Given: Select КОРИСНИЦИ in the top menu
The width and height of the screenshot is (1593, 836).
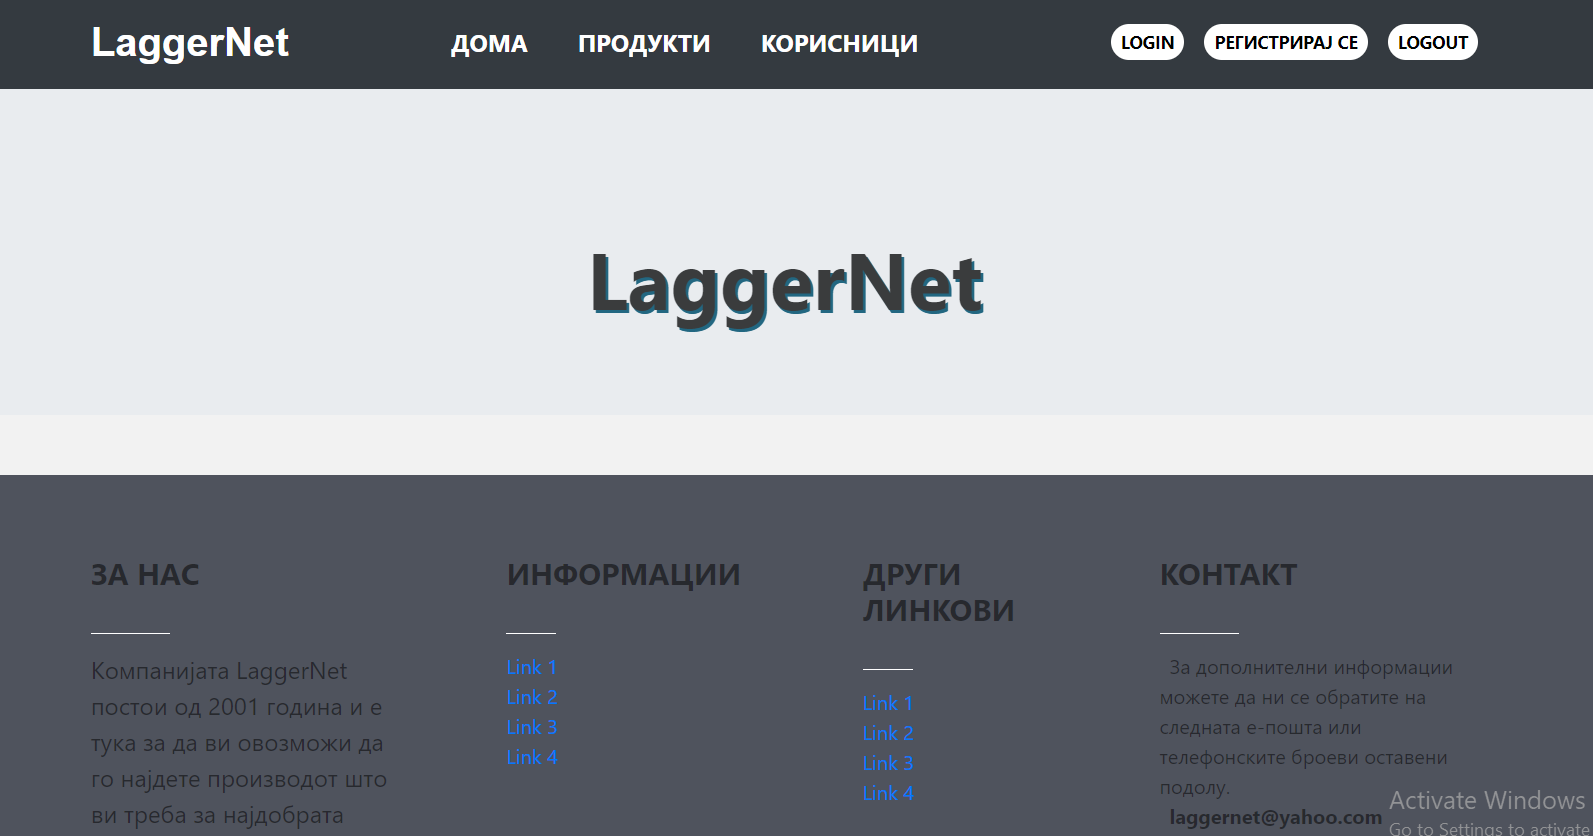Looking at the screenshot, I should coord(839,44).
